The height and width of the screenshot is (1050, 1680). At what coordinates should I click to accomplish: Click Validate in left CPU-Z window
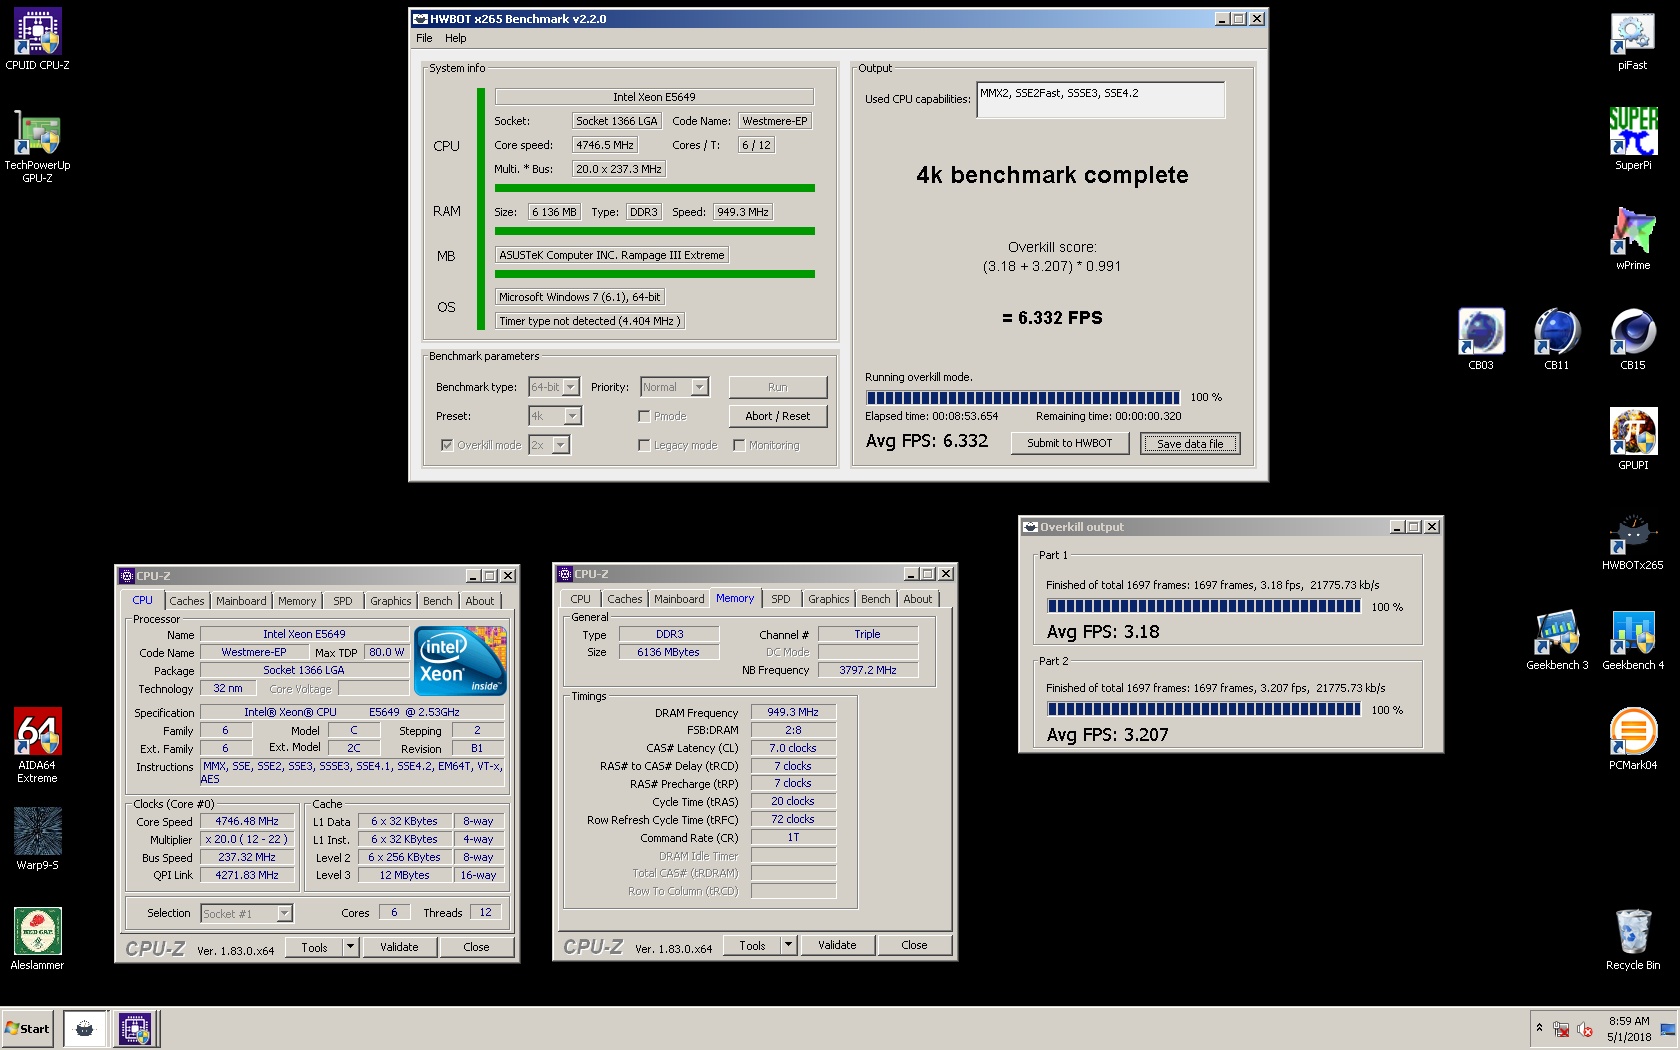click(399, 947)
